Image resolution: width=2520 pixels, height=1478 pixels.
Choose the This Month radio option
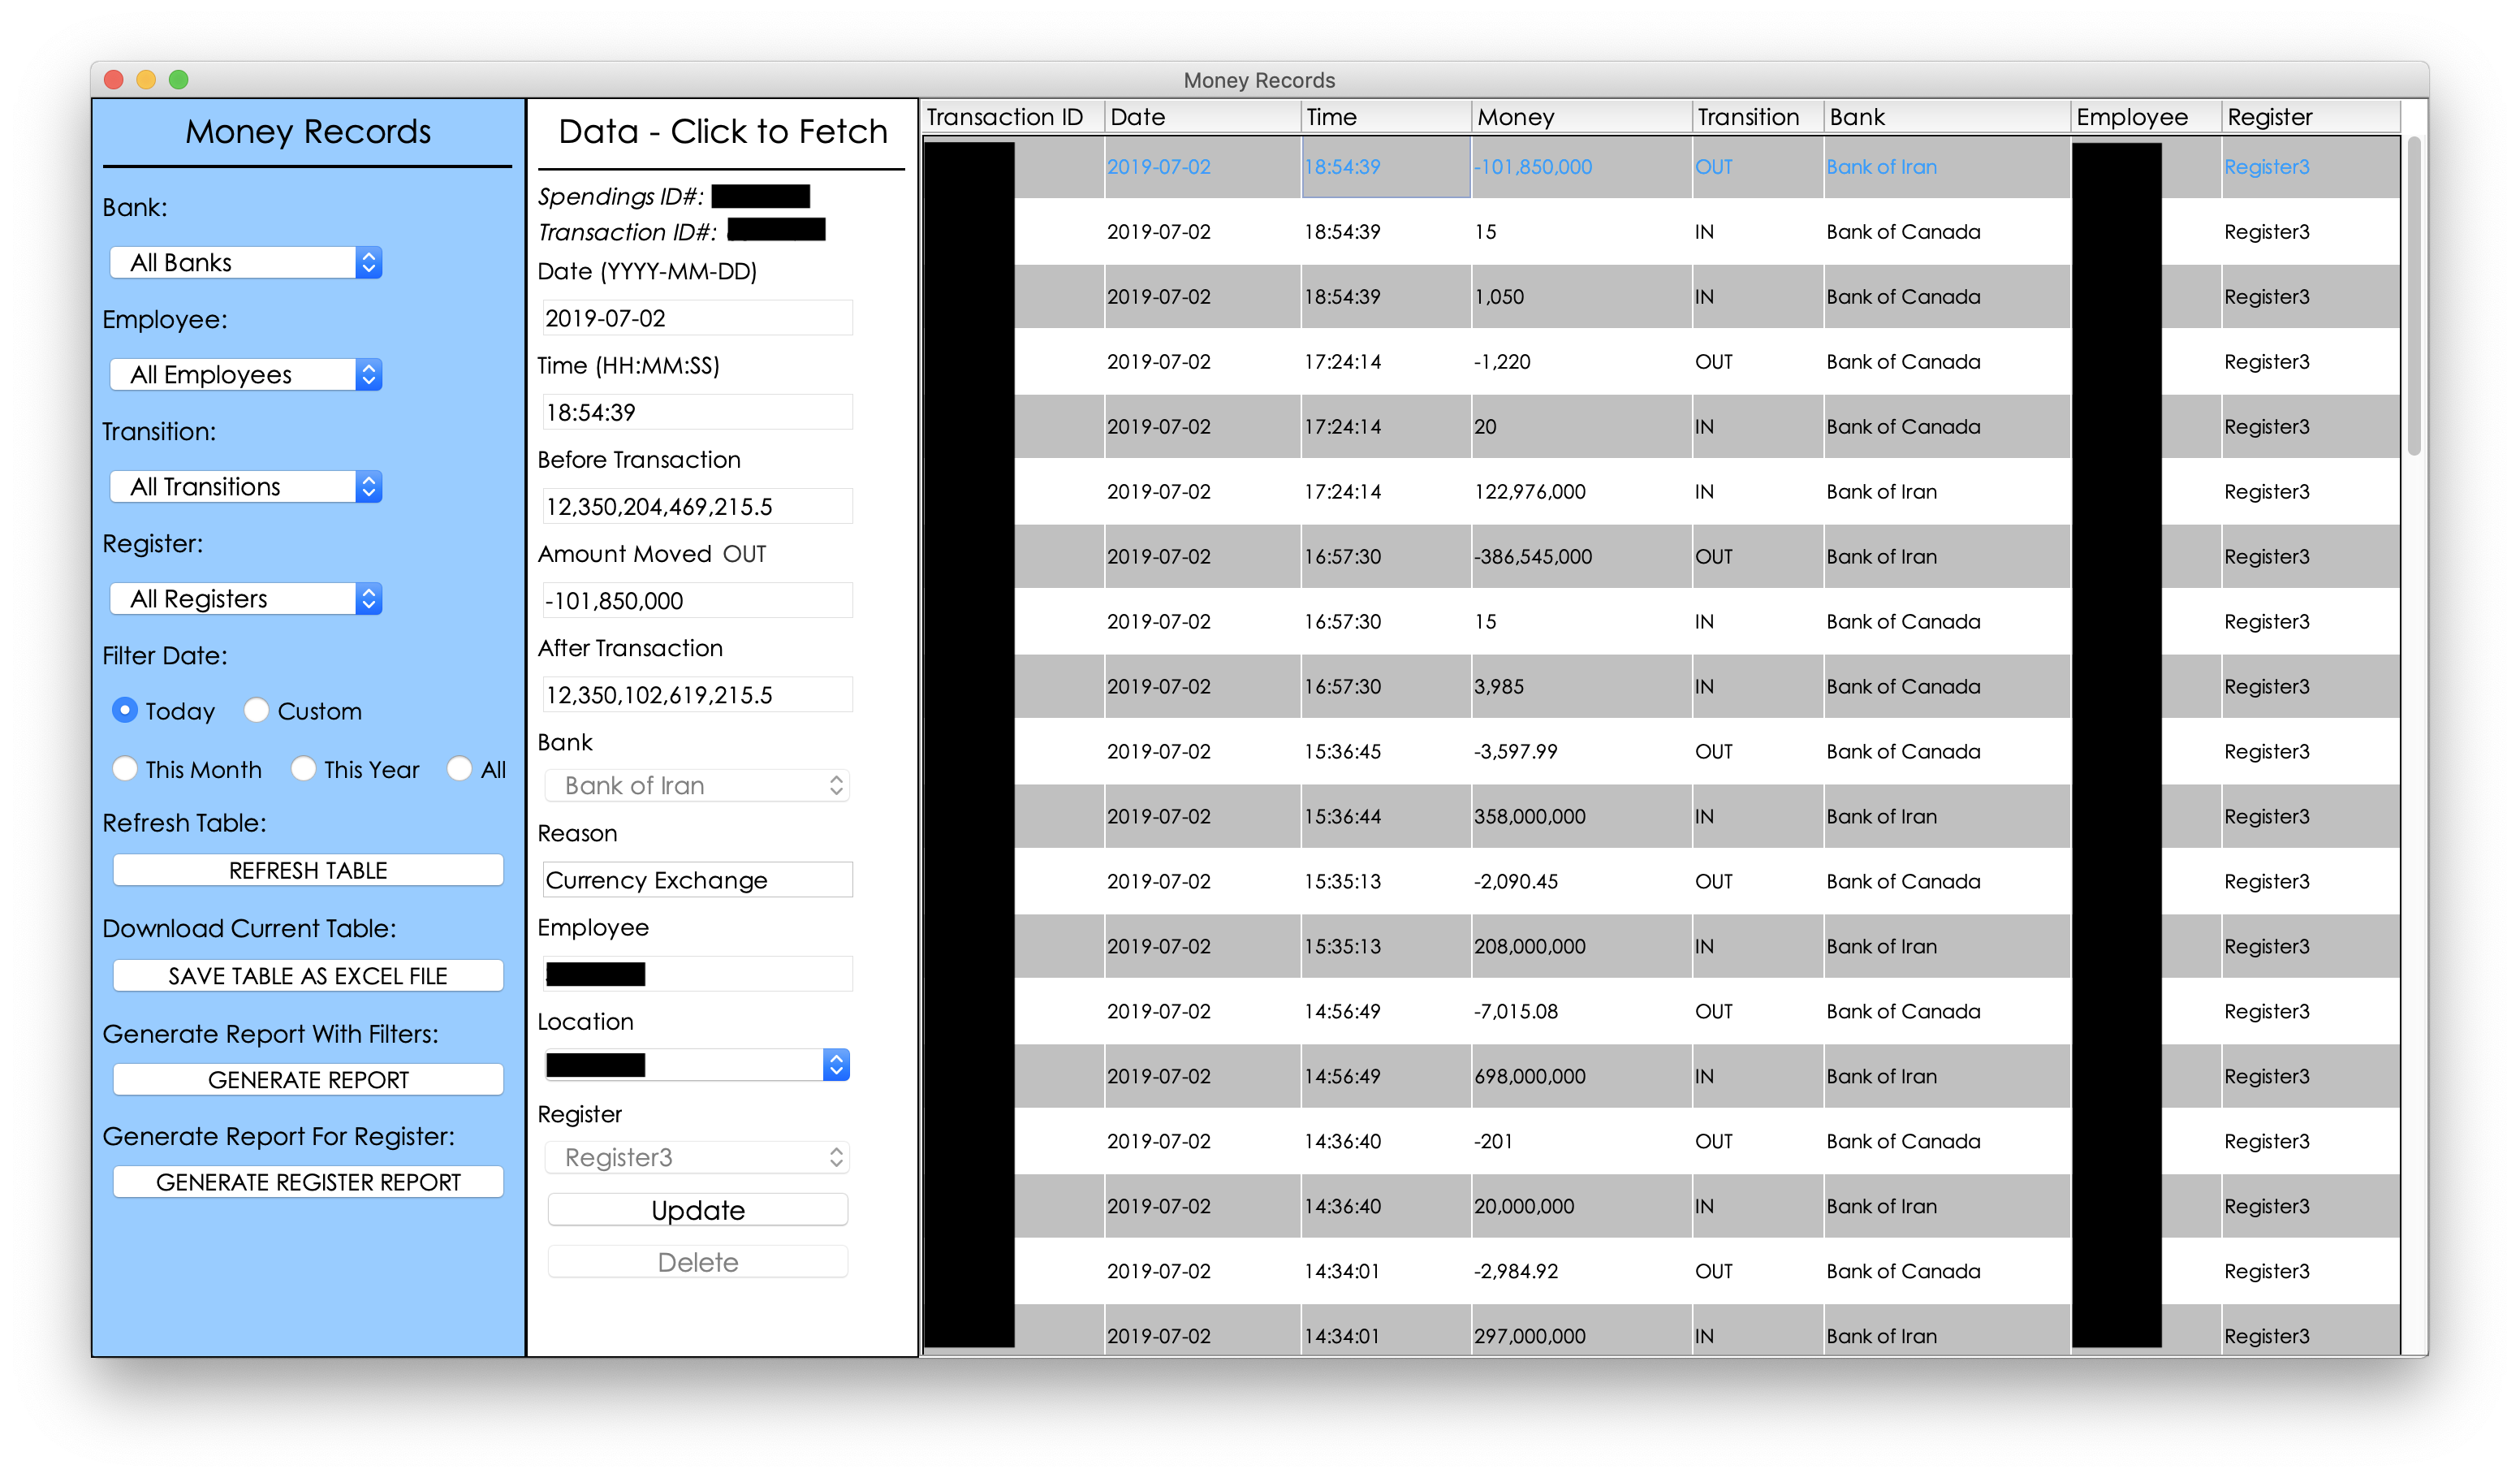point(125,769)
